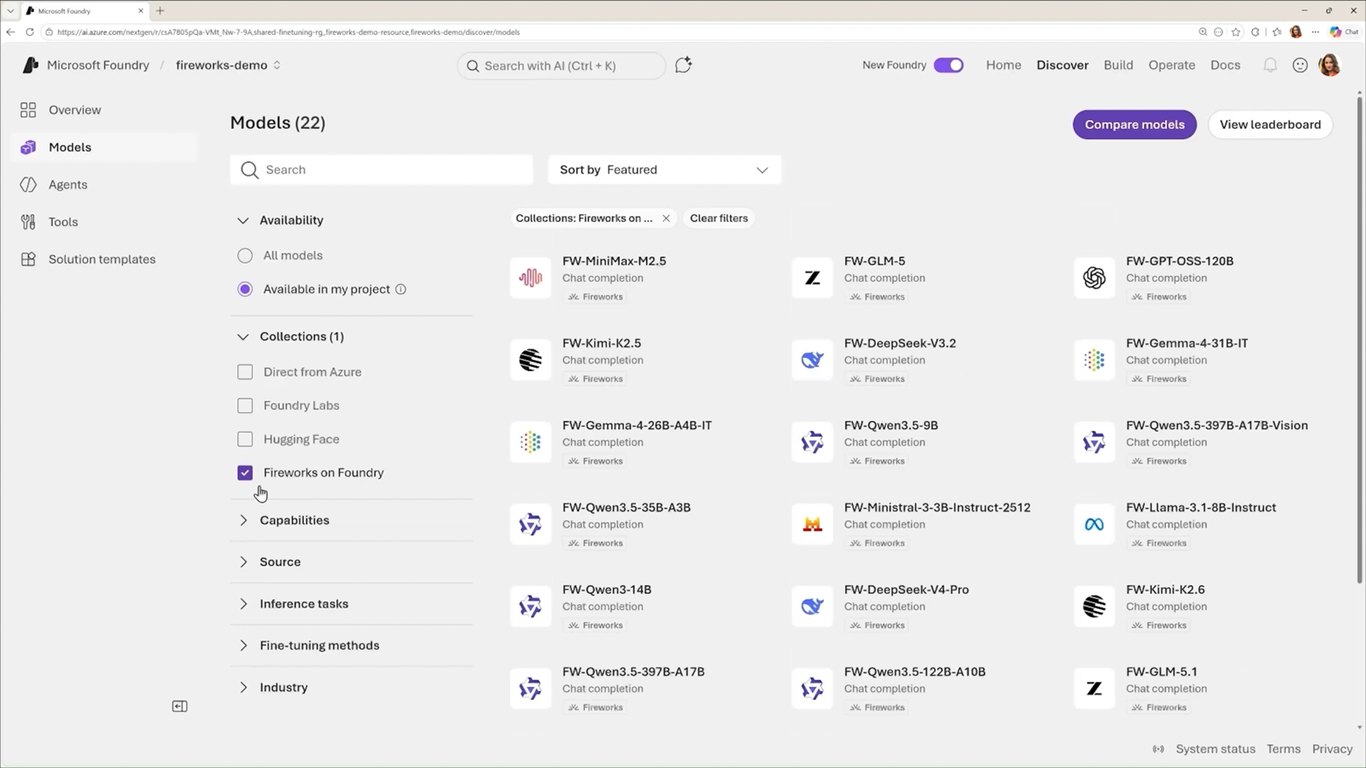The image size is (1366, 768).
Task: Click the models Search field
Action: (381, 170)
